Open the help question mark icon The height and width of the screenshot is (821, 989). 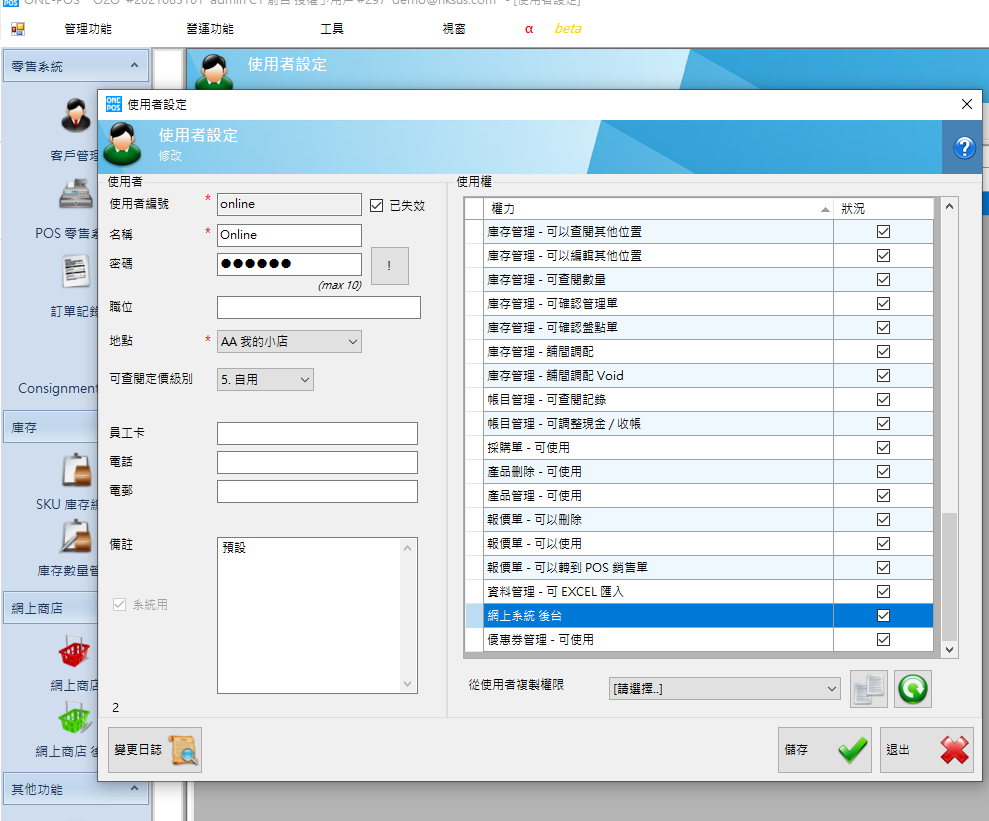coord(964,148)
